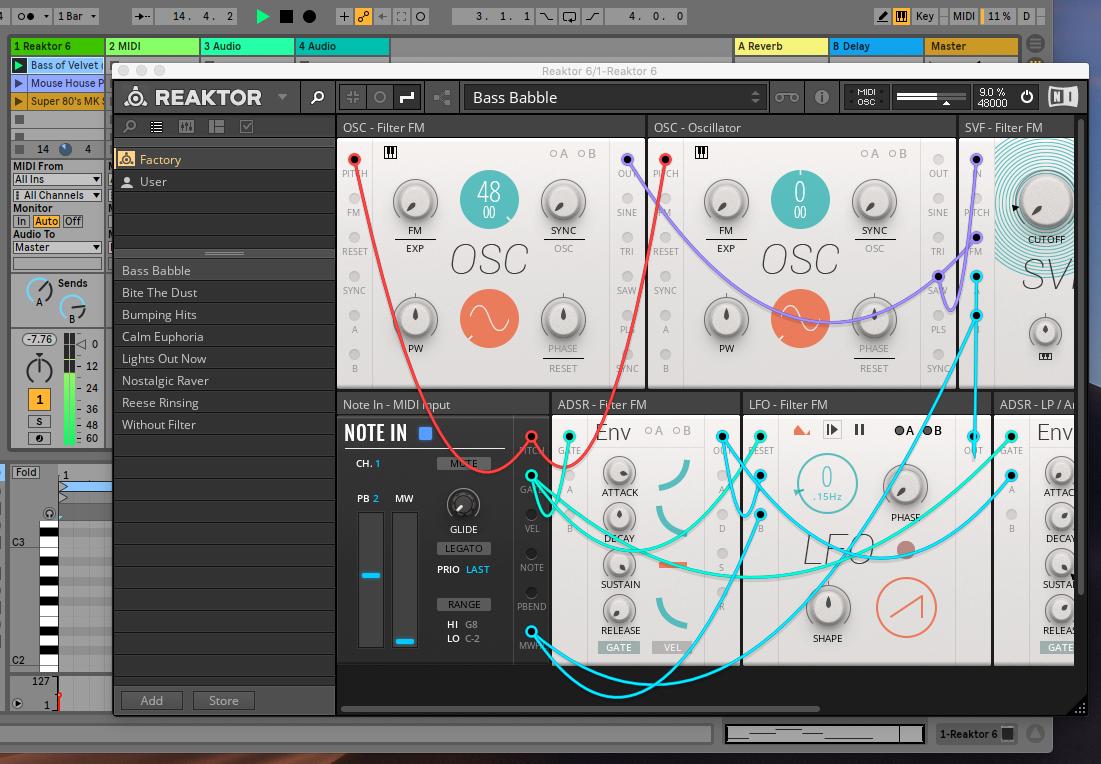Solo the Reaktor 6 track with S
Screen dimensions: 1101x764
click(x=39, y=422)
